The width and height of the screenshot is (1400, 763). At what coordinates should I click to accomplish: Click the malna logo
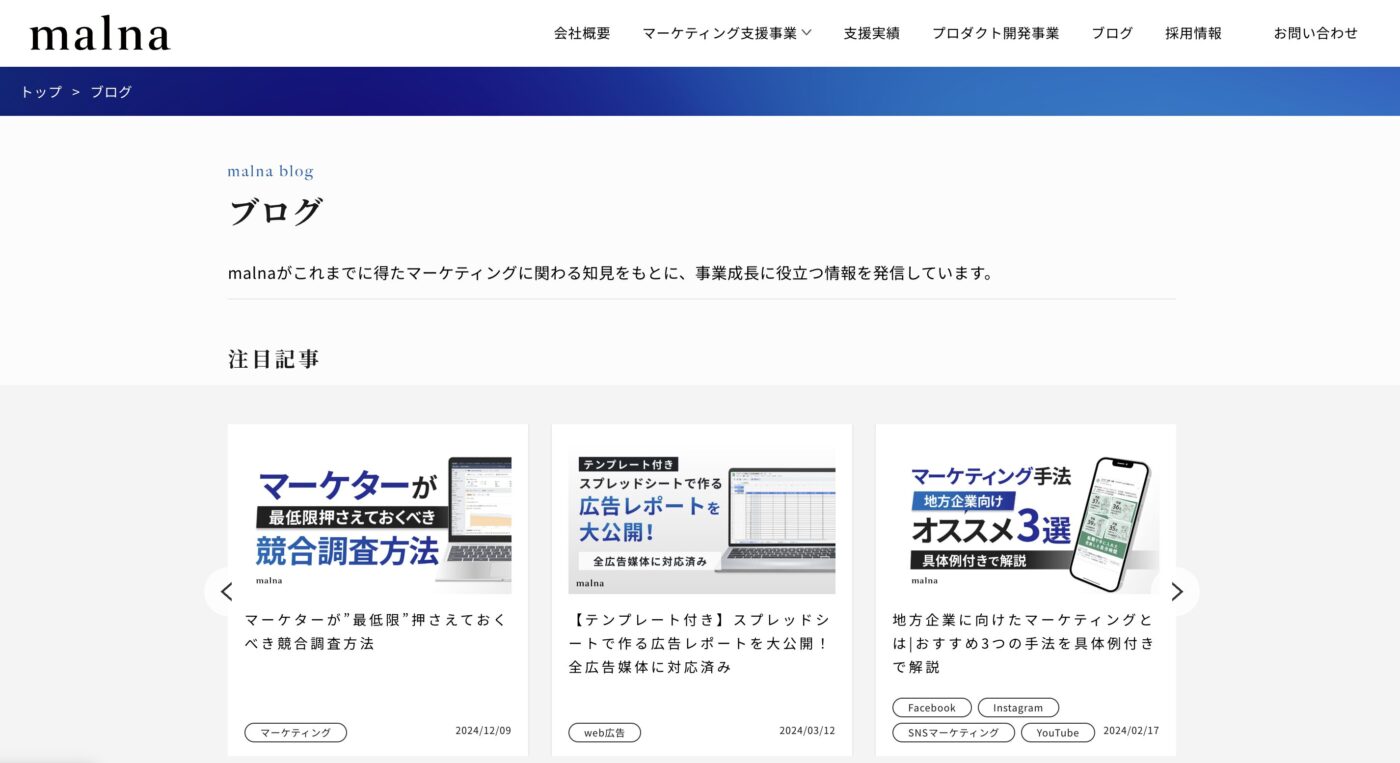pos(100,33)
